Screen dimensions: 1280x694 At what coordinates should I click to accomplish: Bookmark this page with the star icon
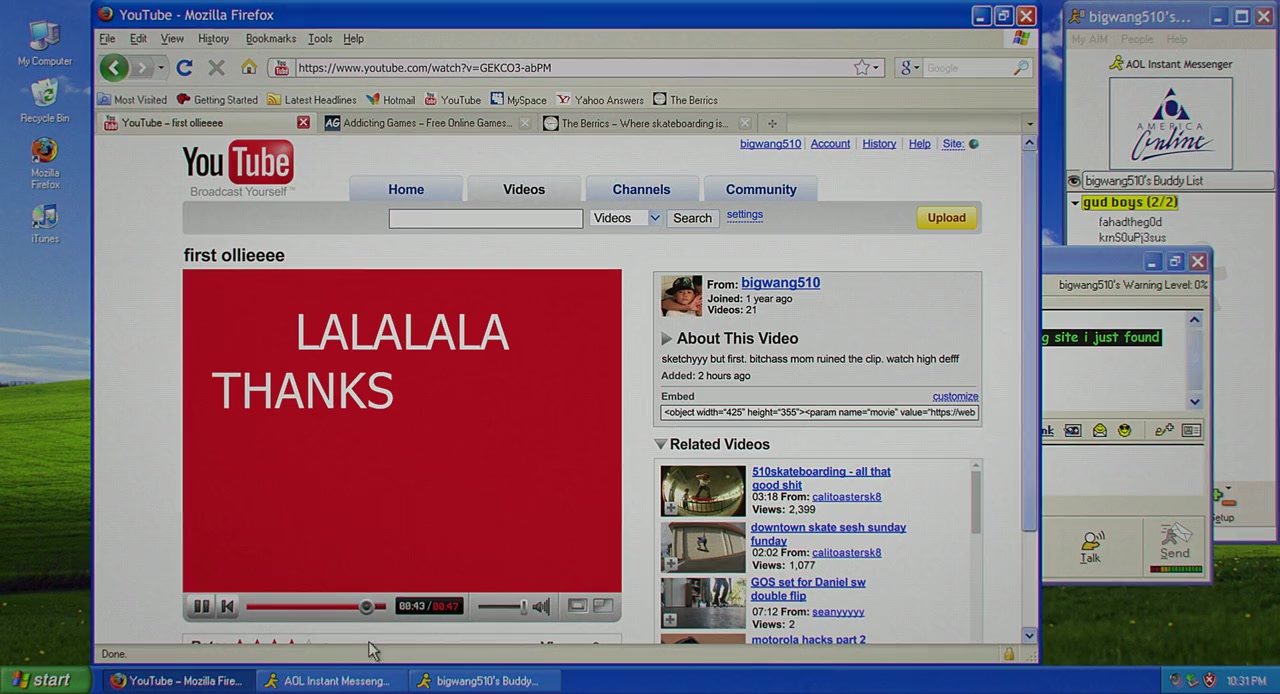coord(861,68)
